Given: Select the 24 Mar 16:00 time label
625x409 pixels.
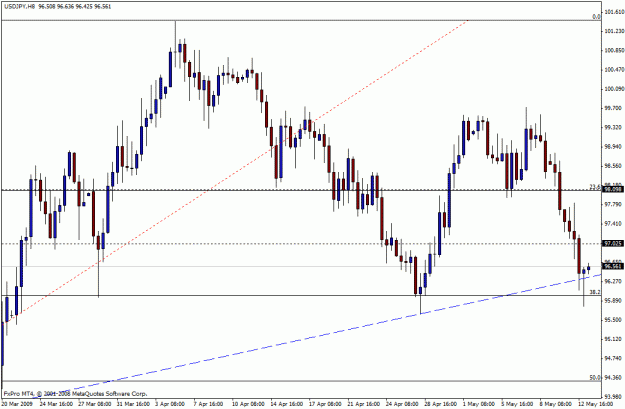Looking at the screenshot, I should coord(55,404).
